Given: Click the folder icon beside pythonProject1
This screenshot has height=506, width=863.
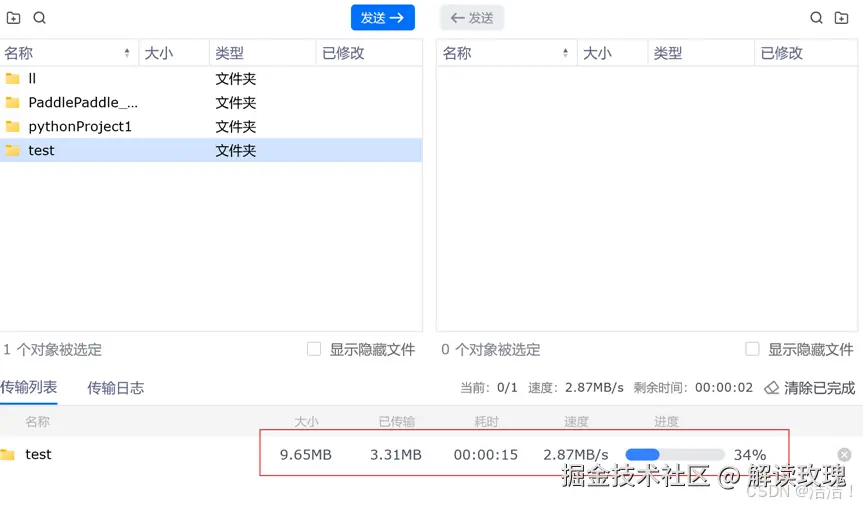Looking at the screenshot, I should [13, 127].
